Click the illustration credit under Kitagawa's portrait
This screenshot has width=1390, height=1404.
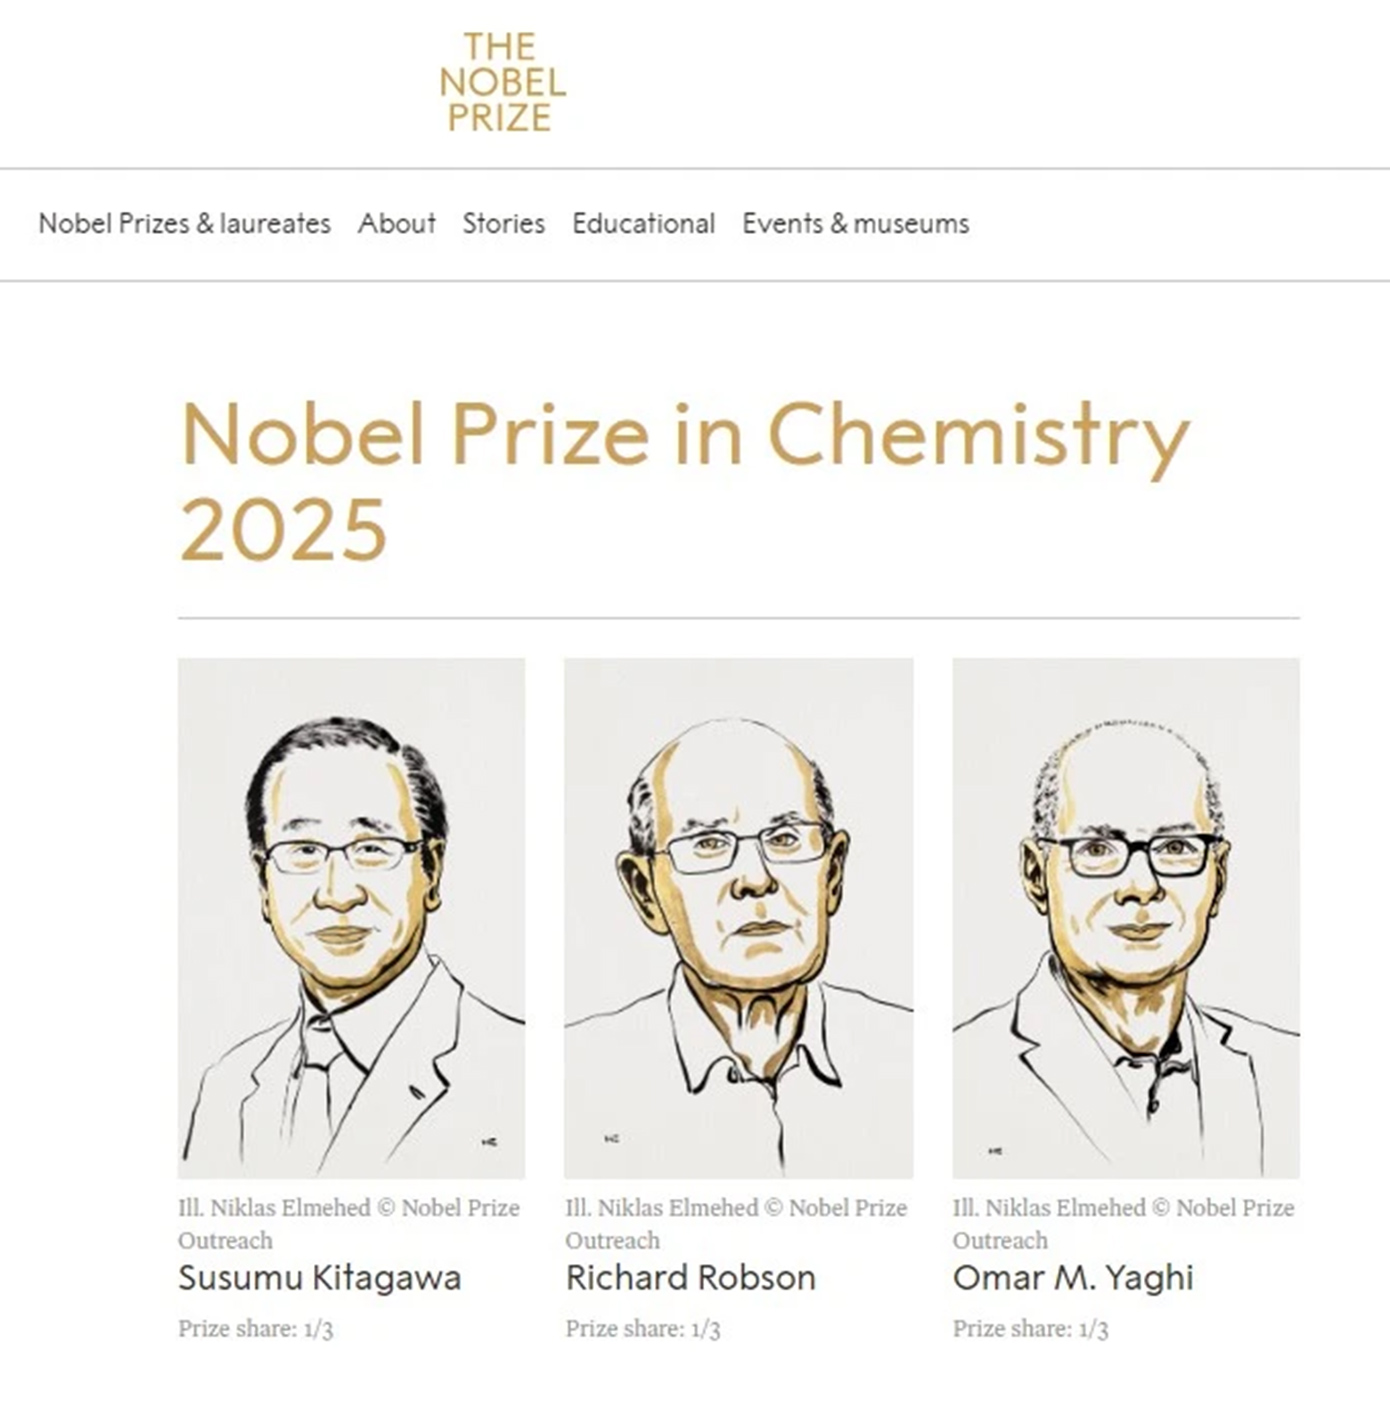[348, 1223]
